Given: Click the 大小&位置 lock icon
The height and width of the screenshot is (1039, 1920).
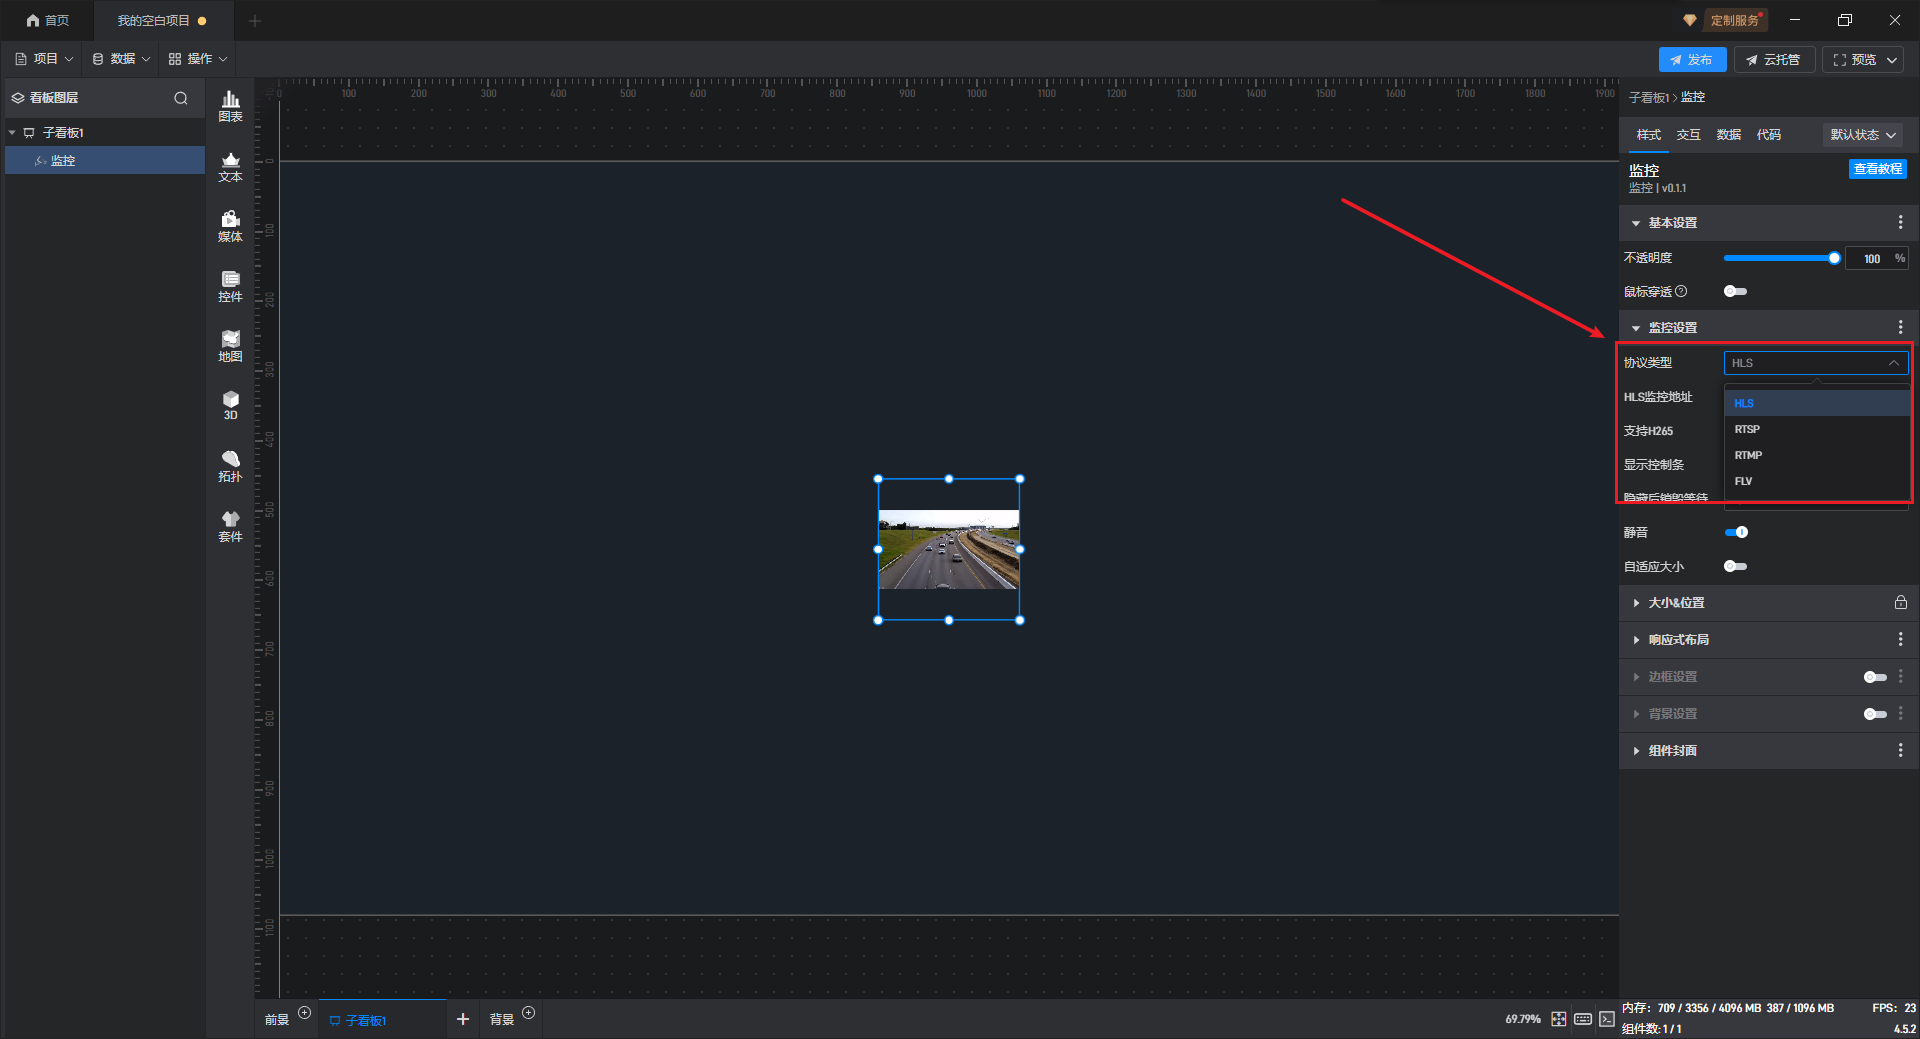Looking at the screenshot, I should click(1900, 603).
